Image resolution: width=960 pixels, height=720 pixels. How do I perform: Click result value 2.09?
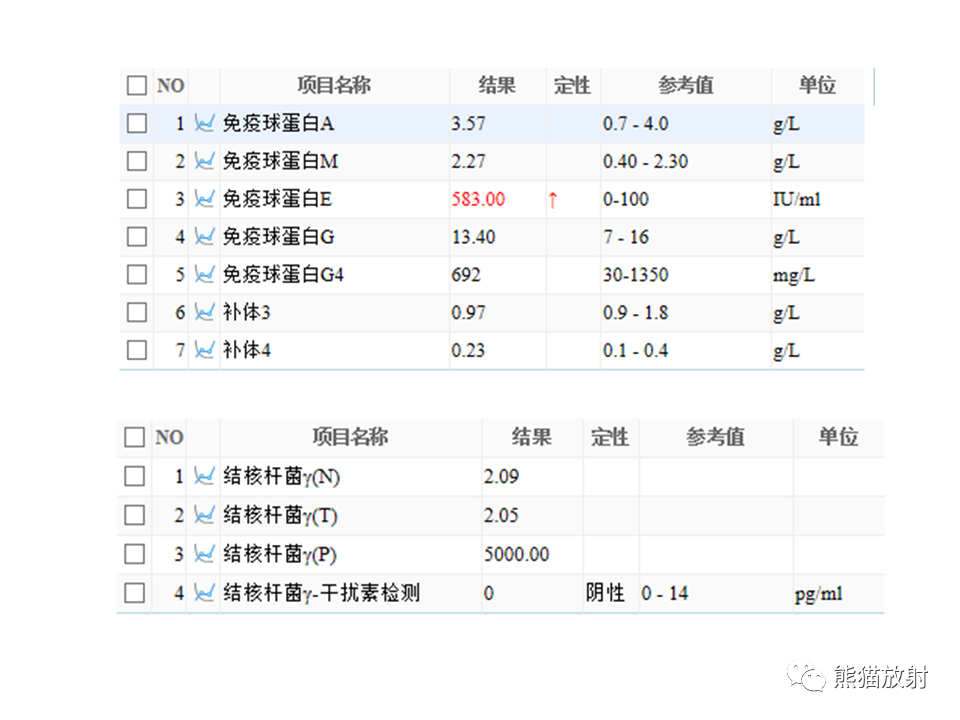501,476
